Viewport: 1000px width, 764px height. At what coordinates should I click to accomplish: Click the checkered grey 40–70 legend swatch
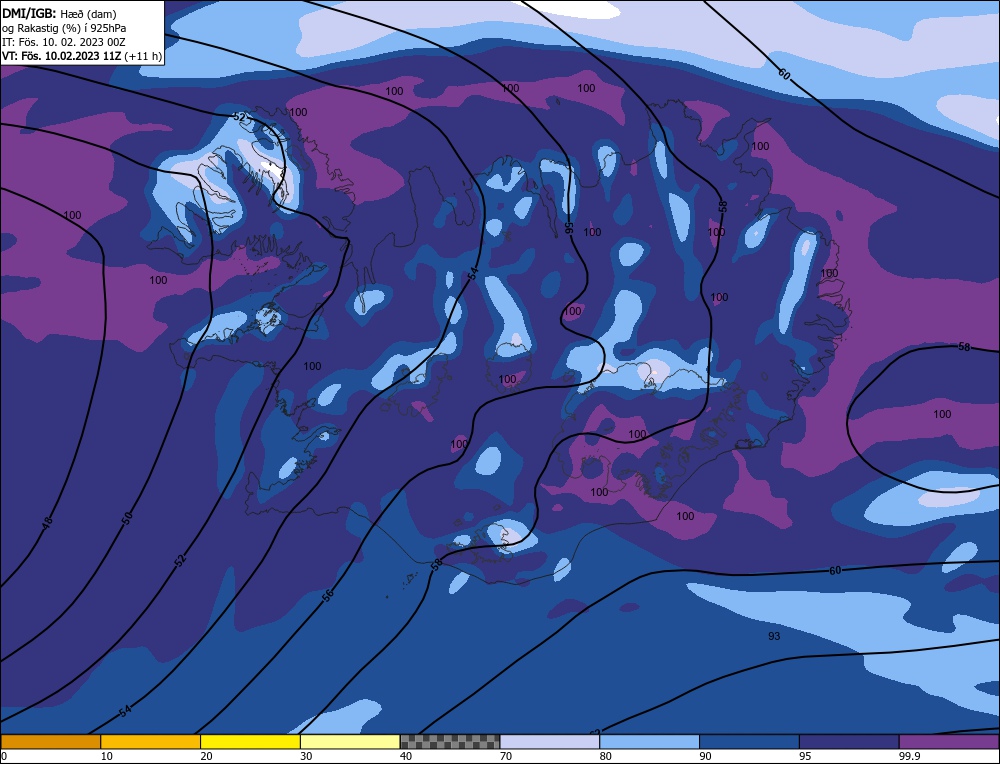[x=450, y=742]
